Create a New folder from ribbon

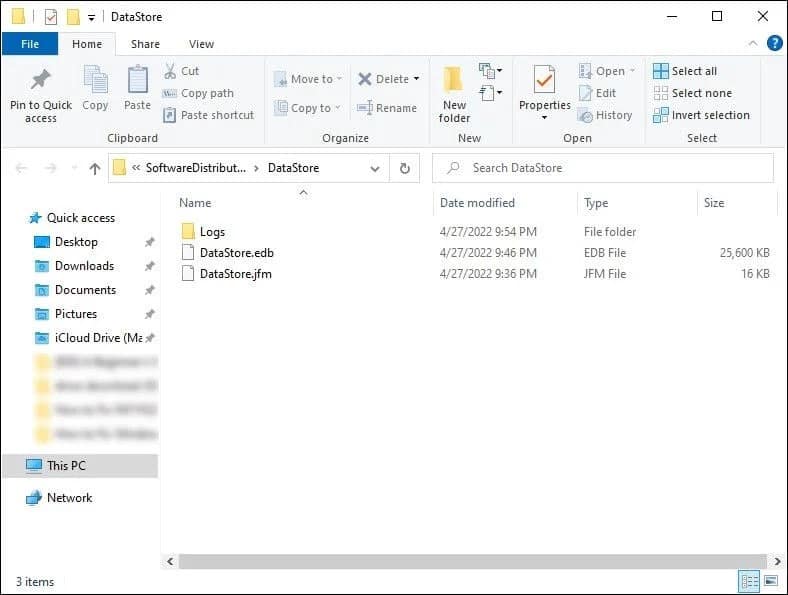tap(454, 95)
